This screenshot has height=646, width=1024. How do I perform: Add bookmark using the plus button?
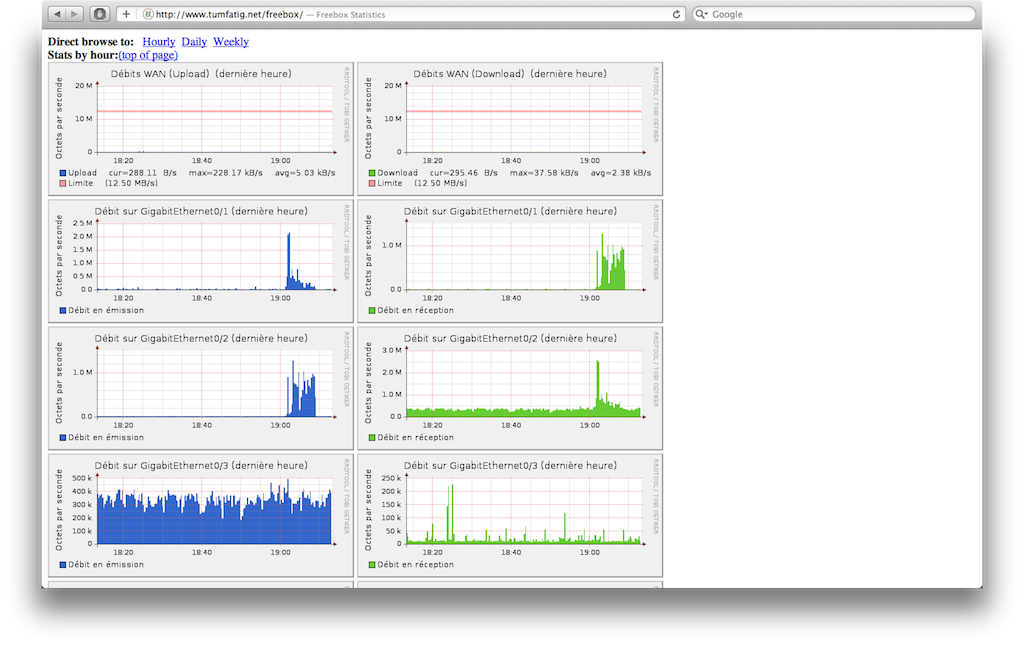126,14
